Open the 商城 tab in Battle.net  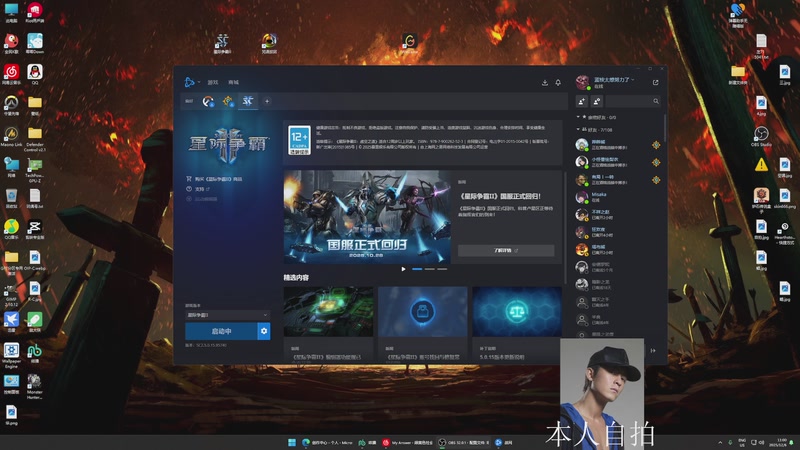pos(234,82)
